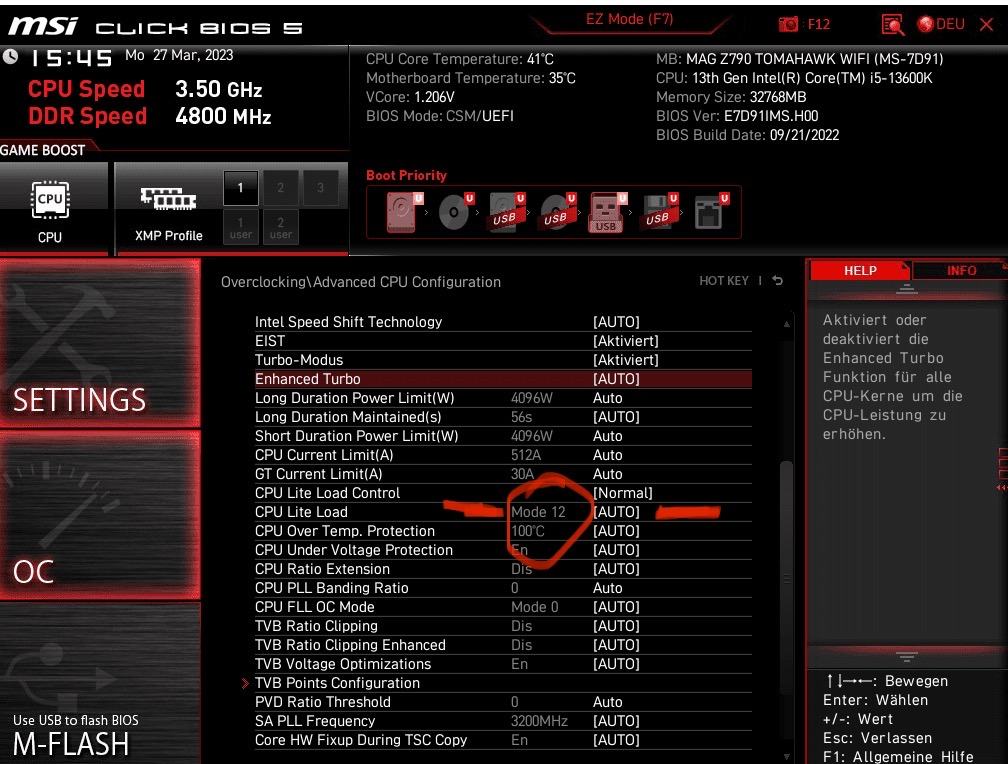Open the BIOS search magnifier icon
This screenshot has width=1008, height=764.
click(x=893, y=24)
